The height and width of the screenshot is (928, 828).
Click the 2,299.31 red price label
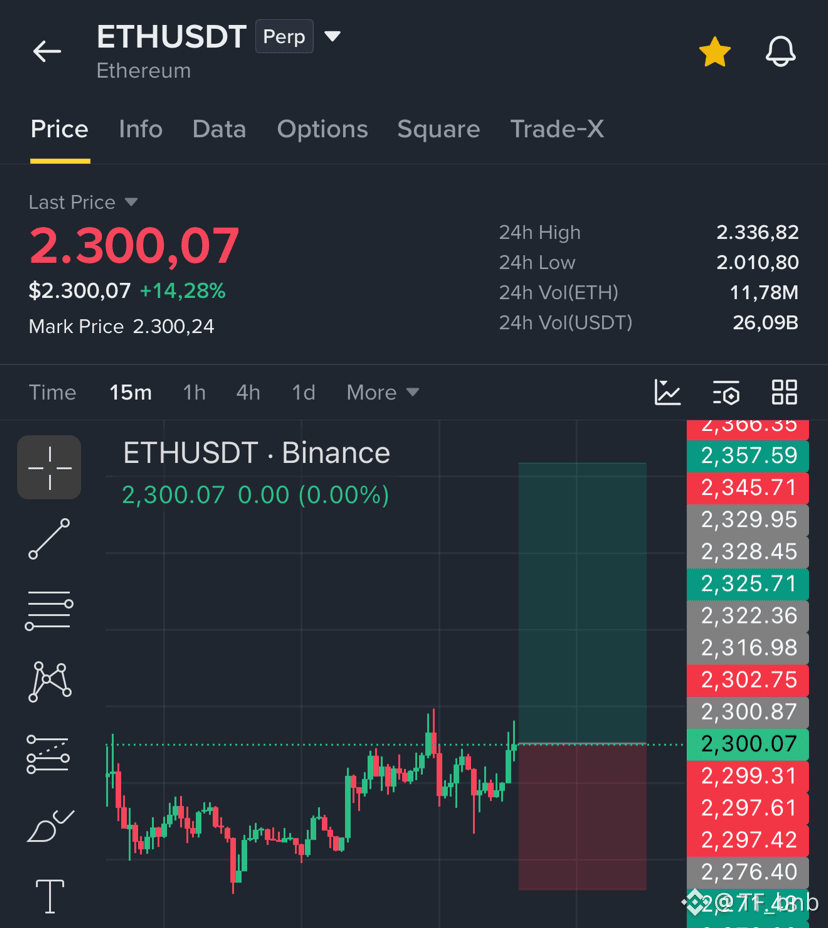[x=748, y=776]
